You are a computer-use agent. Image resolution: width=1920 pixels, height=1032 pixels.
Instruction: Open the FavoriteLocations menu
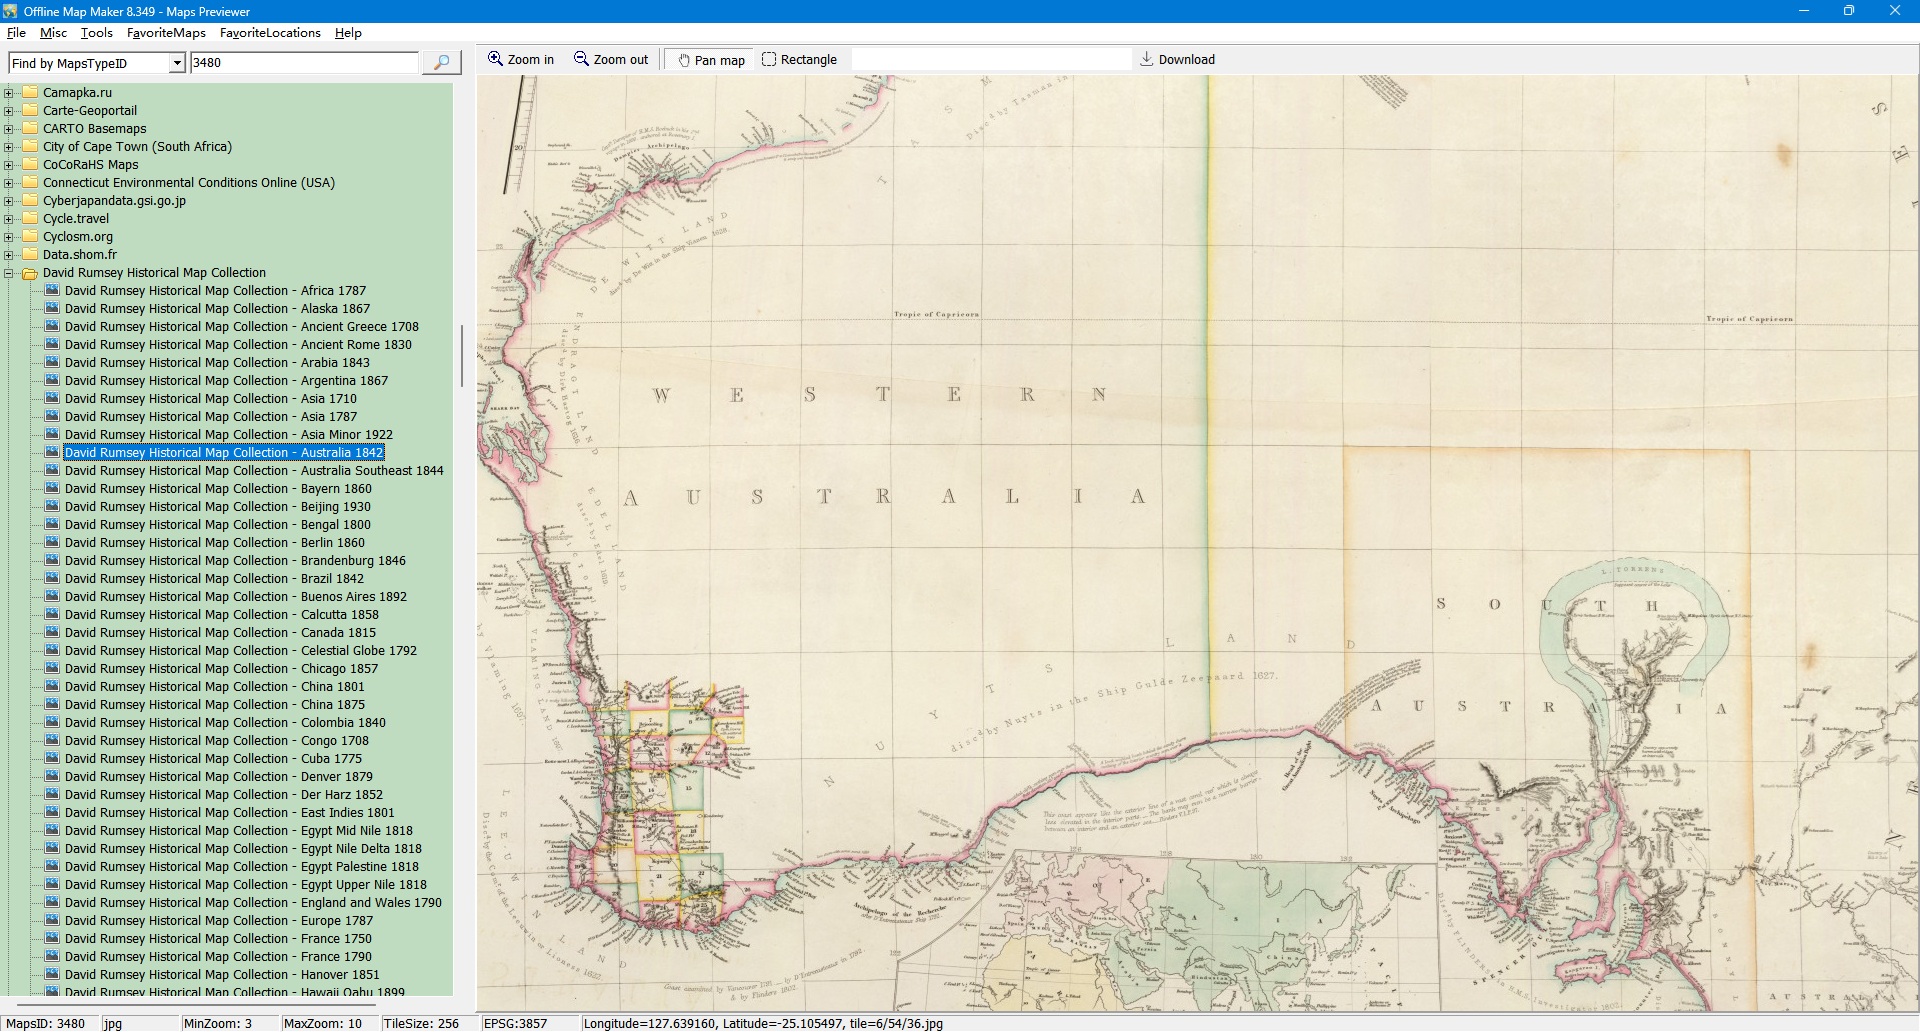click(x=270, y=33)
